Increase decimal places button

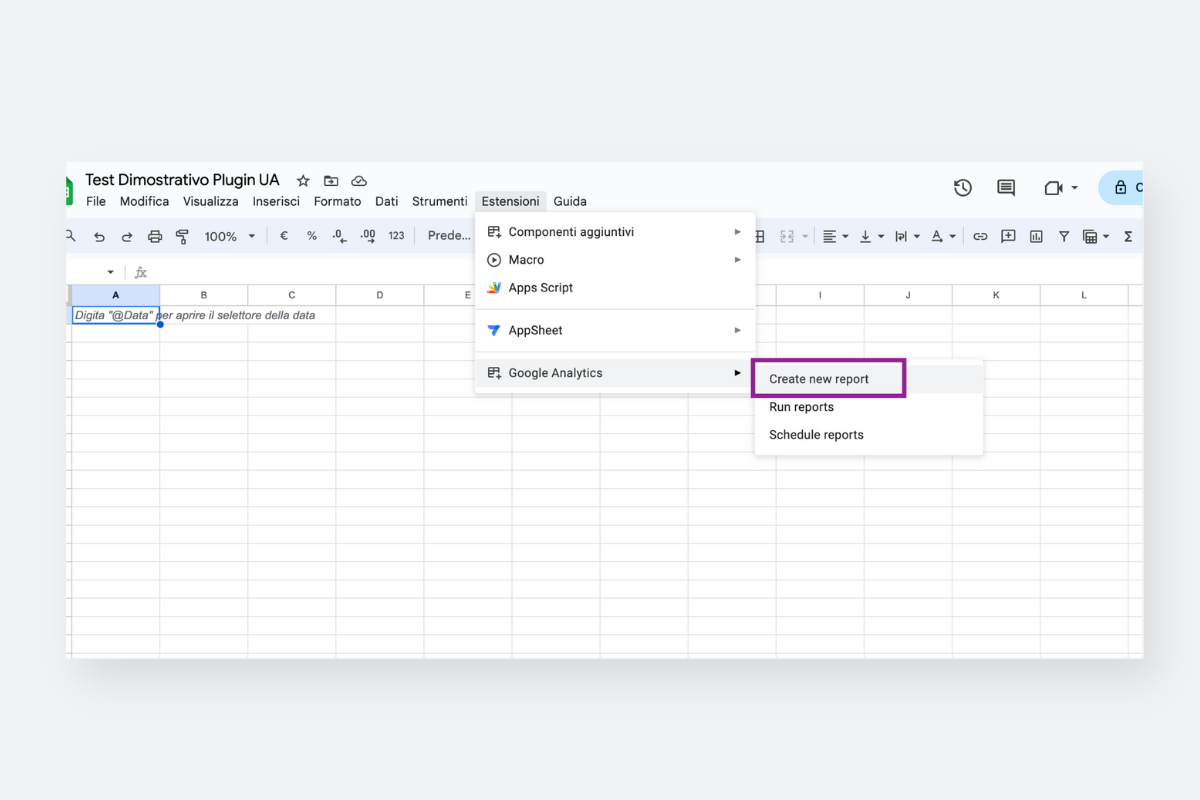click(368, 236)
